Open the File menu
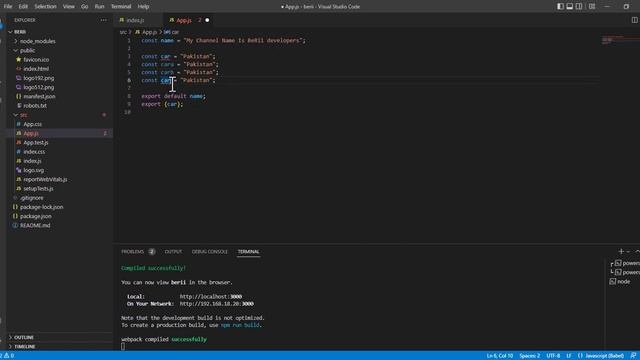Viewport: 640px width, 360px height. (x=8, y=7)
